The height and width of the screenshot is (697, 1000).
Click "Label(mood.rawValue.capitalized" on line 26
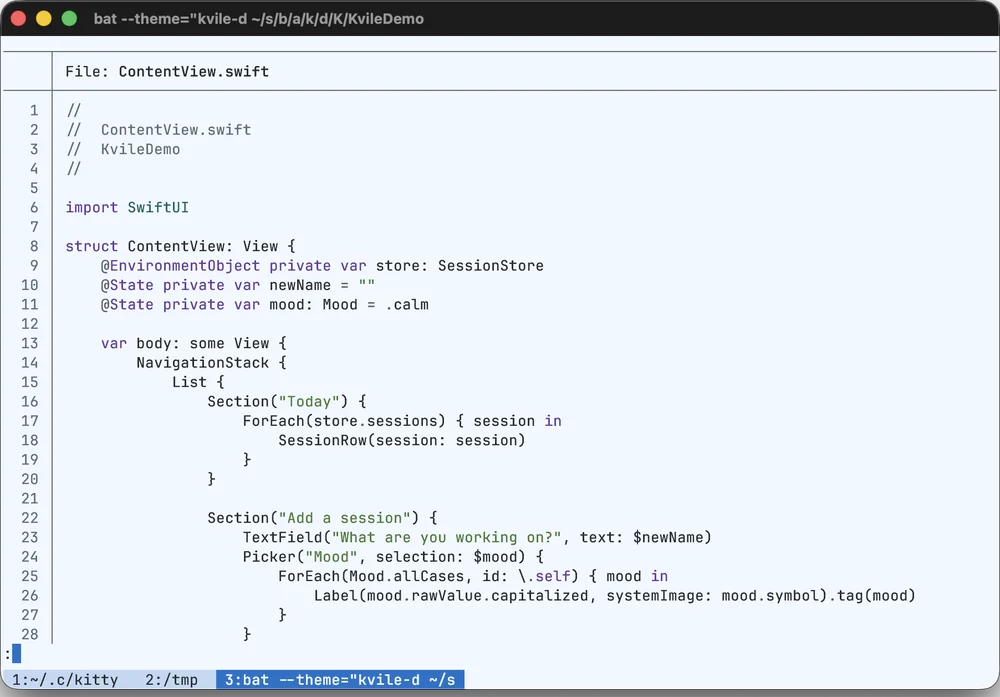pyautogui.click(x=451, y=595)
